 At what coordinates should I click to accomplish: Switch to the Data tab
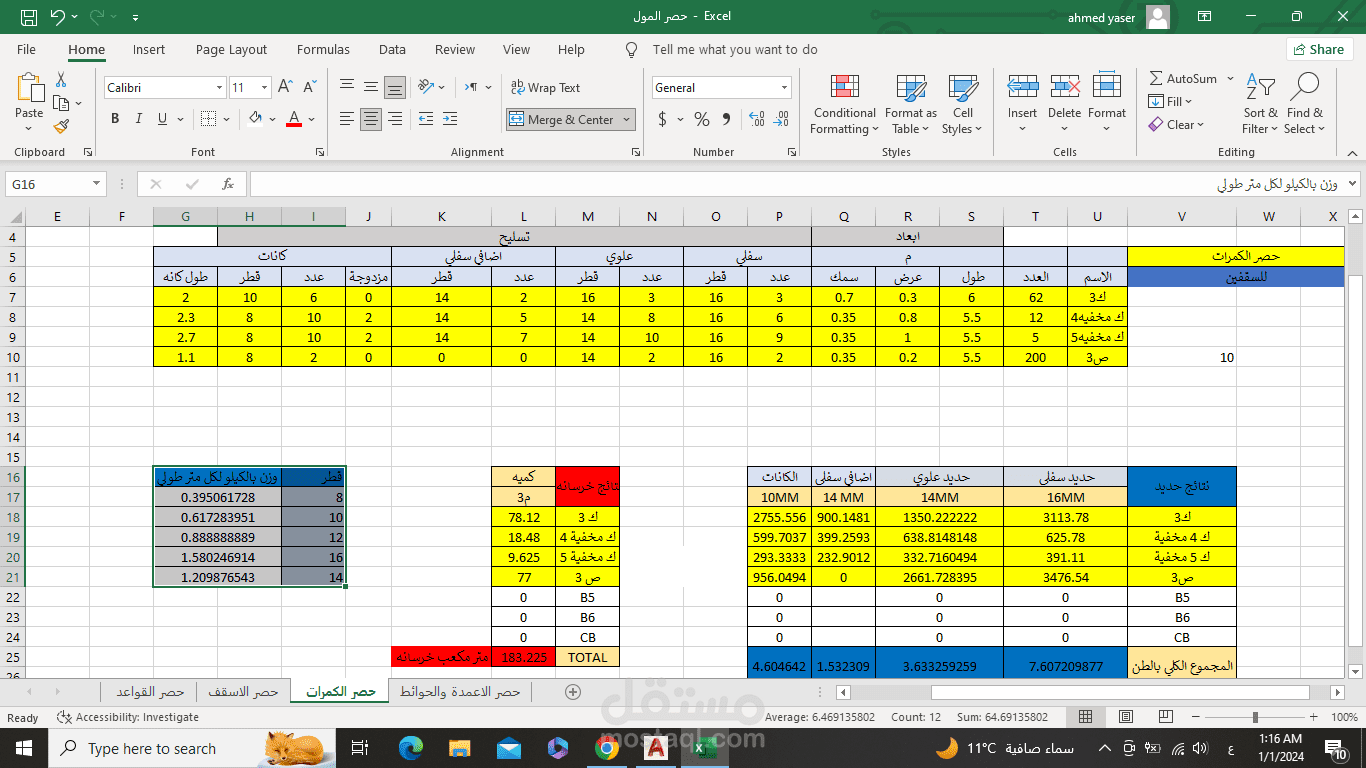pyautogui.click(x=392, y=49)
